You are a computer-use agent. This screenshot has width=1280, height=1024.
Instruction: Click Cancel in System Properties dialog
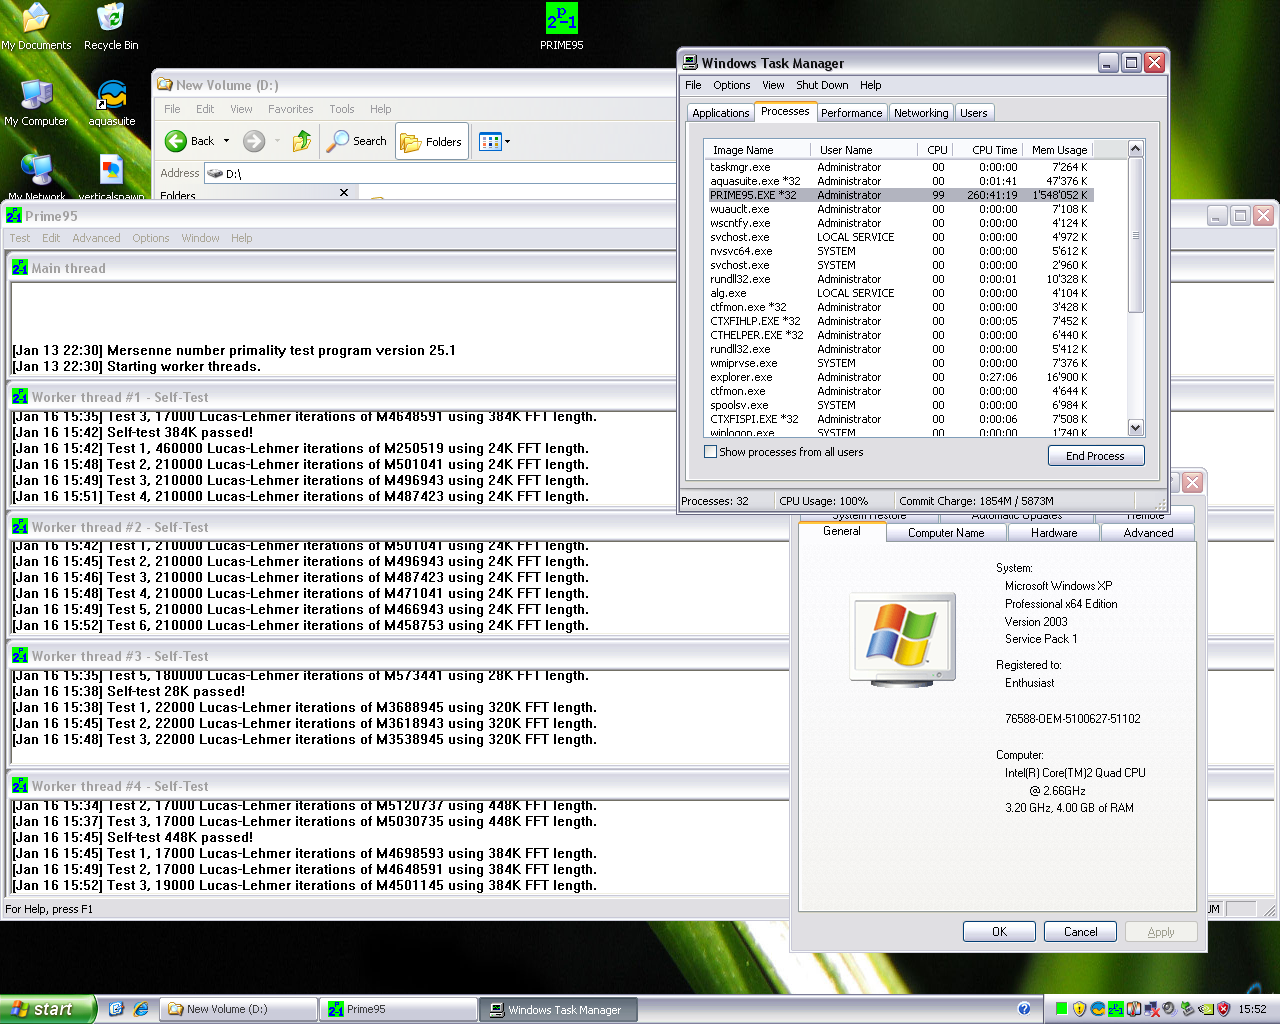pyautogui.click(x=1079, y=932)
